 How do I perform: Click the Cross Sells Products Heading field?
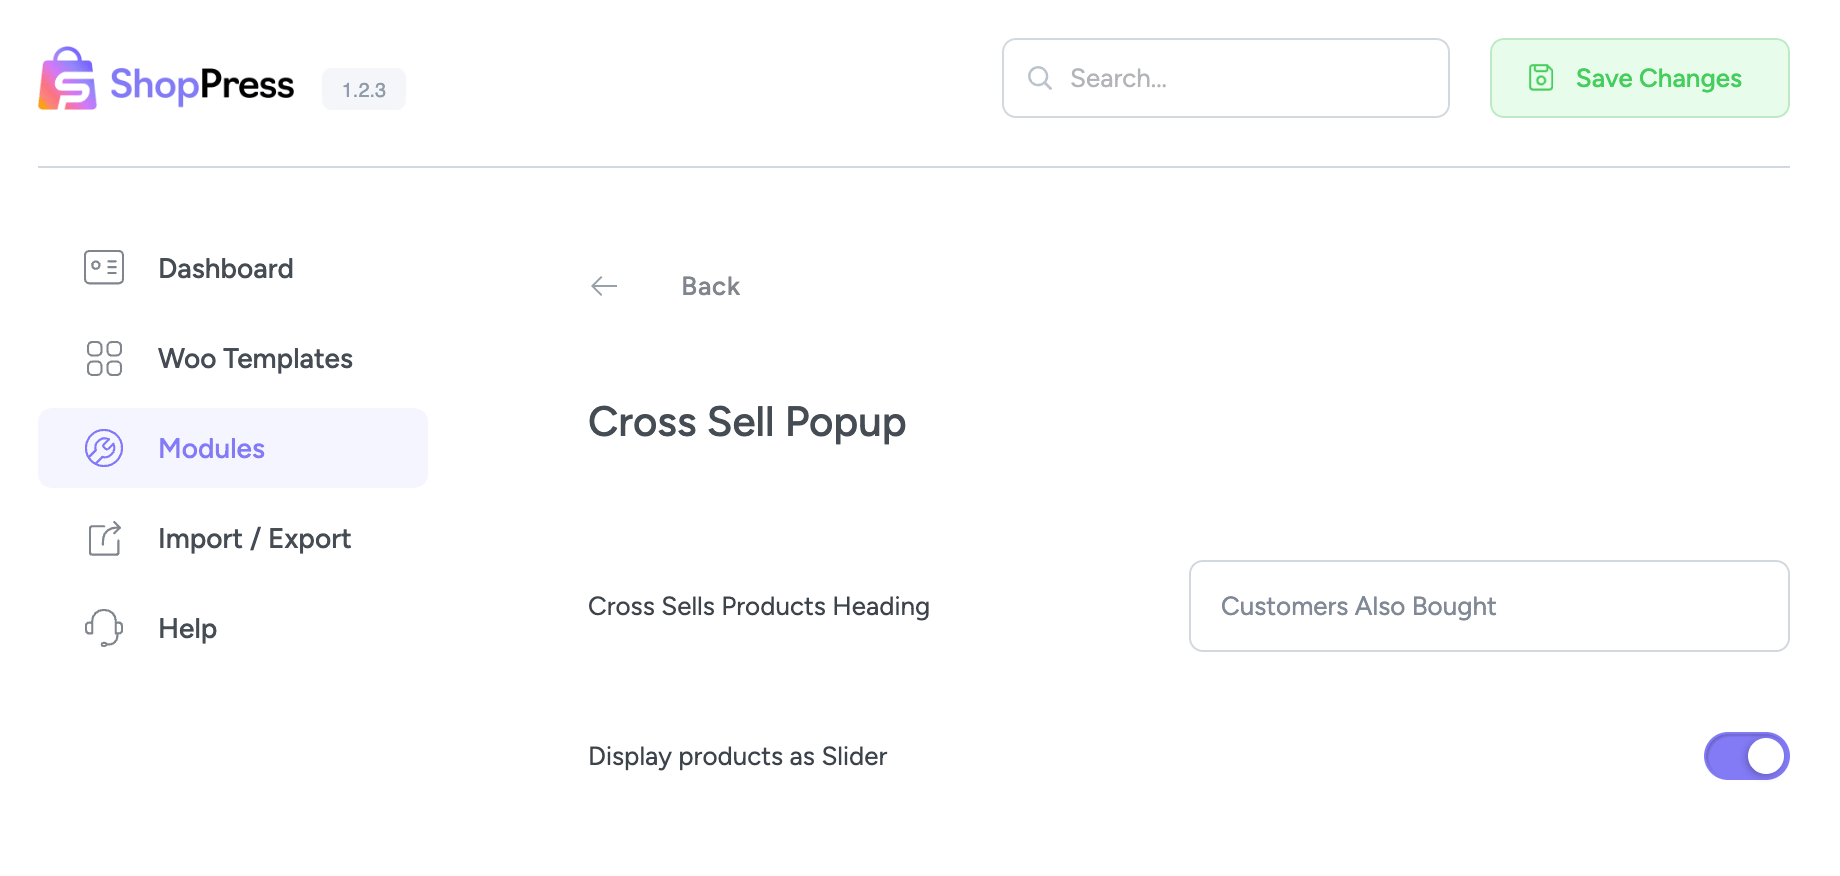click(1488, 606)
